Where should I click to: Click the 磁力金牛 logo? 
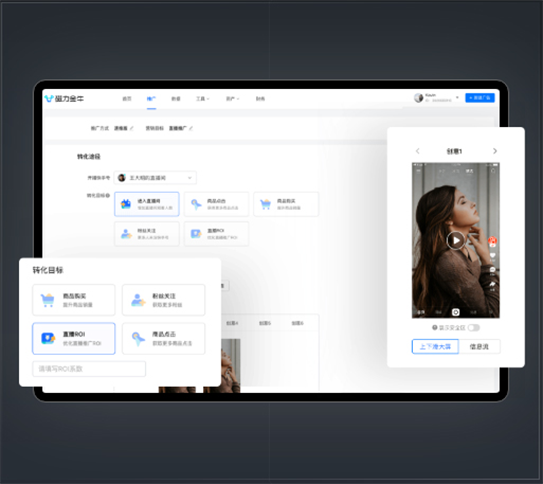click(64, 99)
